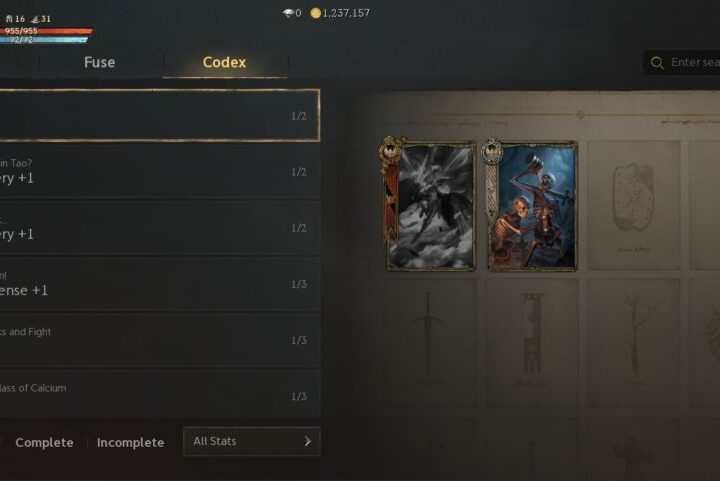Screen dimensions: 720x481
Task: Click the crest badge on the raven card
Action: click(x=390, y=151)
